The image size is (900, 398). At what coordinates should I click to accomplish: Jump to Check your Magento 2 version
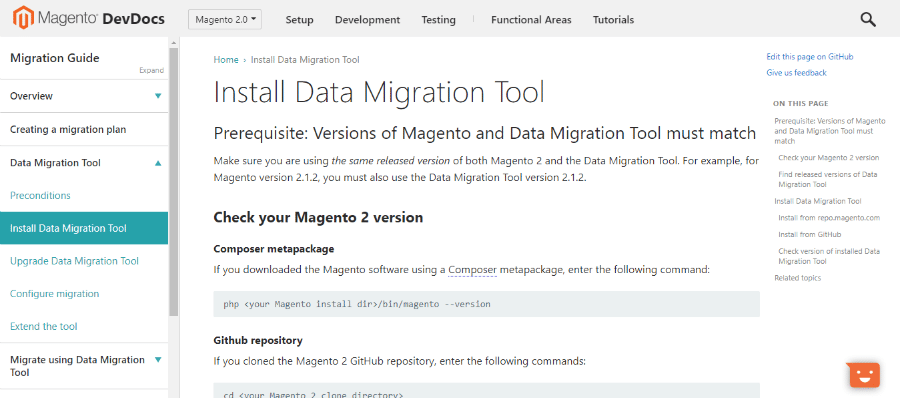click(828, 157)
